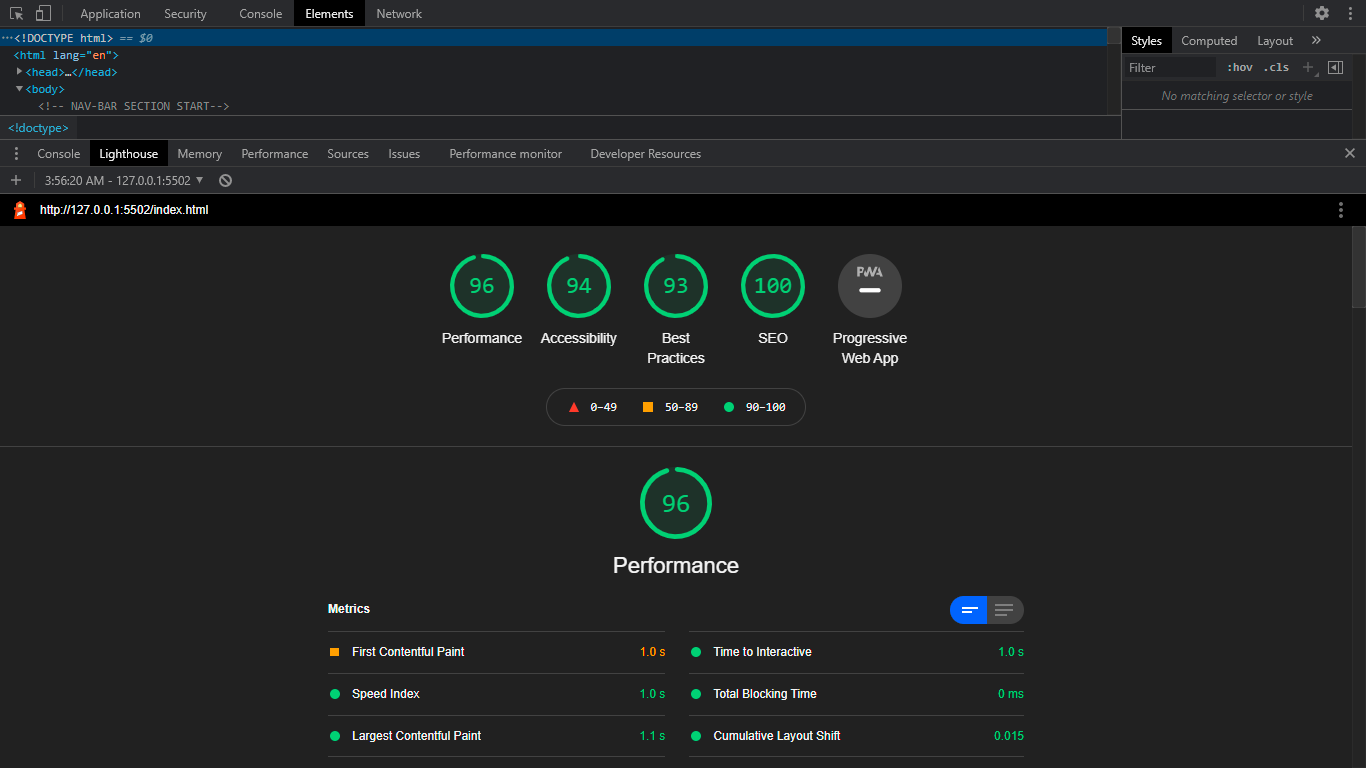Viewport: 1366px width, 768px height.
Task: Click the <!doctype> breadcrumb
Action: (x=39, y=128)
